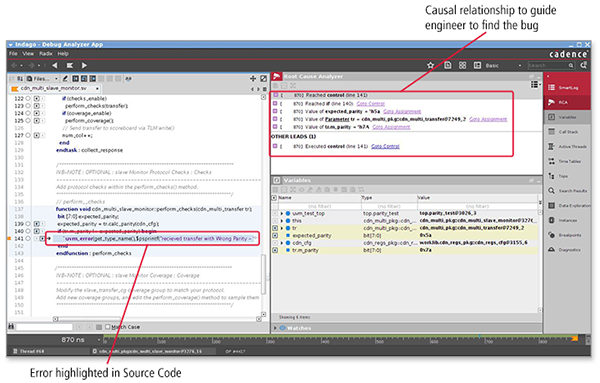Expand the Reached control (line 141) entry
Viewport: 600px width, 383px height.
tap(275, 95)
